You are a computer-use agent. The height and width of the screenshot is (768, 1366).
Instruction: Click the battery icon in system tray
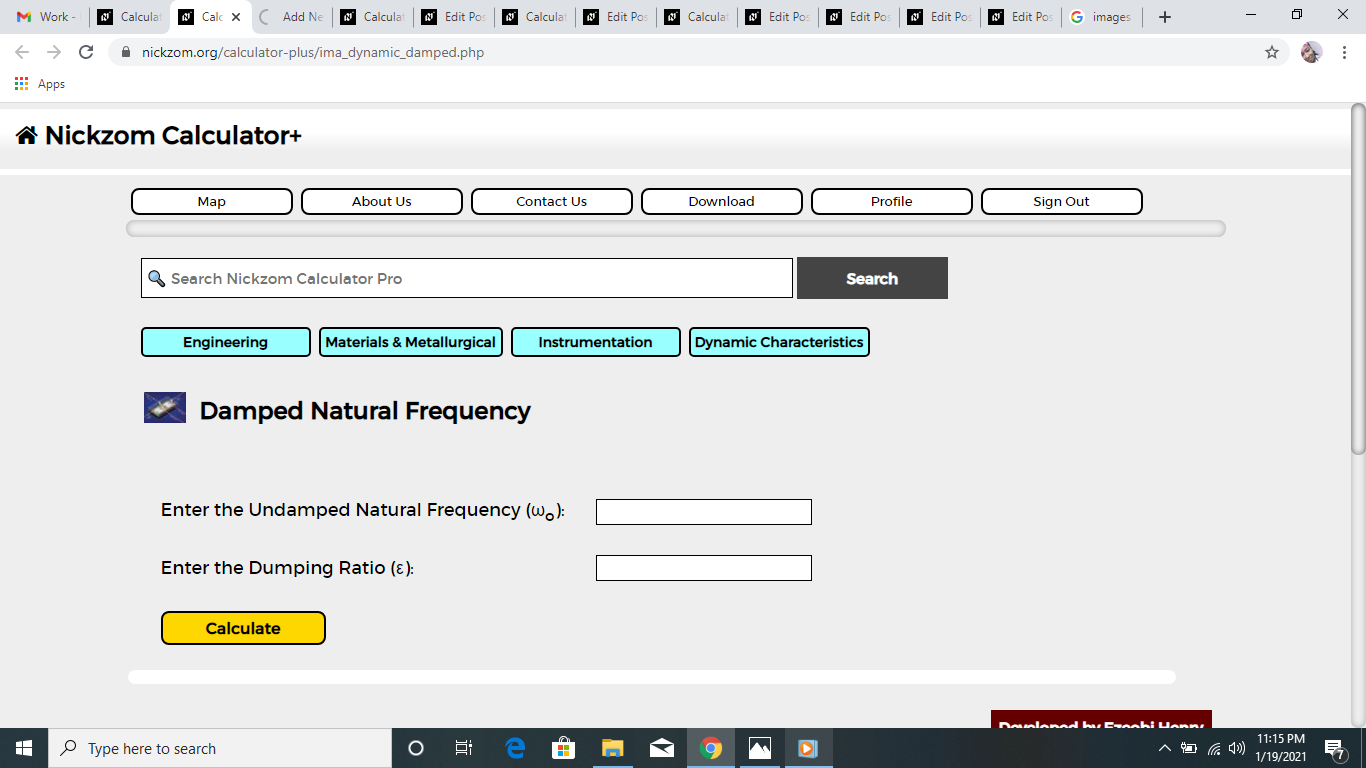1189,748
